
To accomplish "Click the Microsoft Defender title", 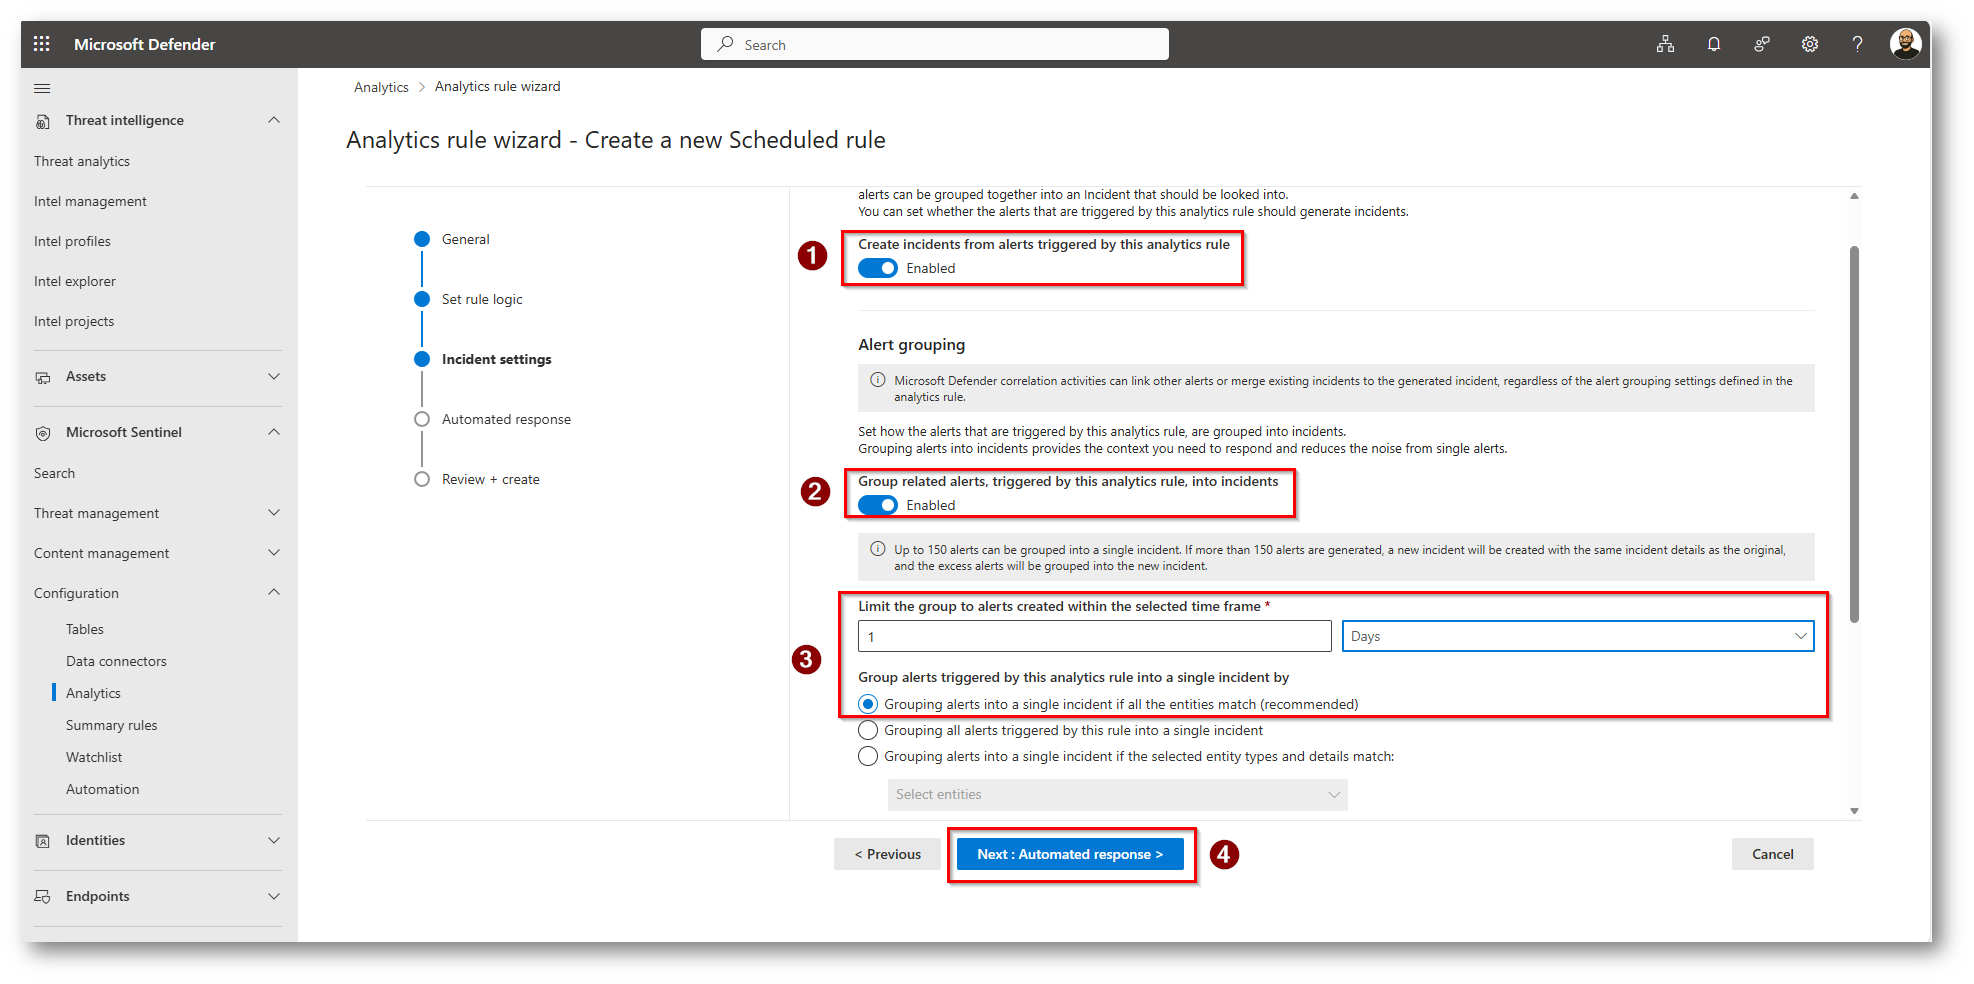I will 145,44.
